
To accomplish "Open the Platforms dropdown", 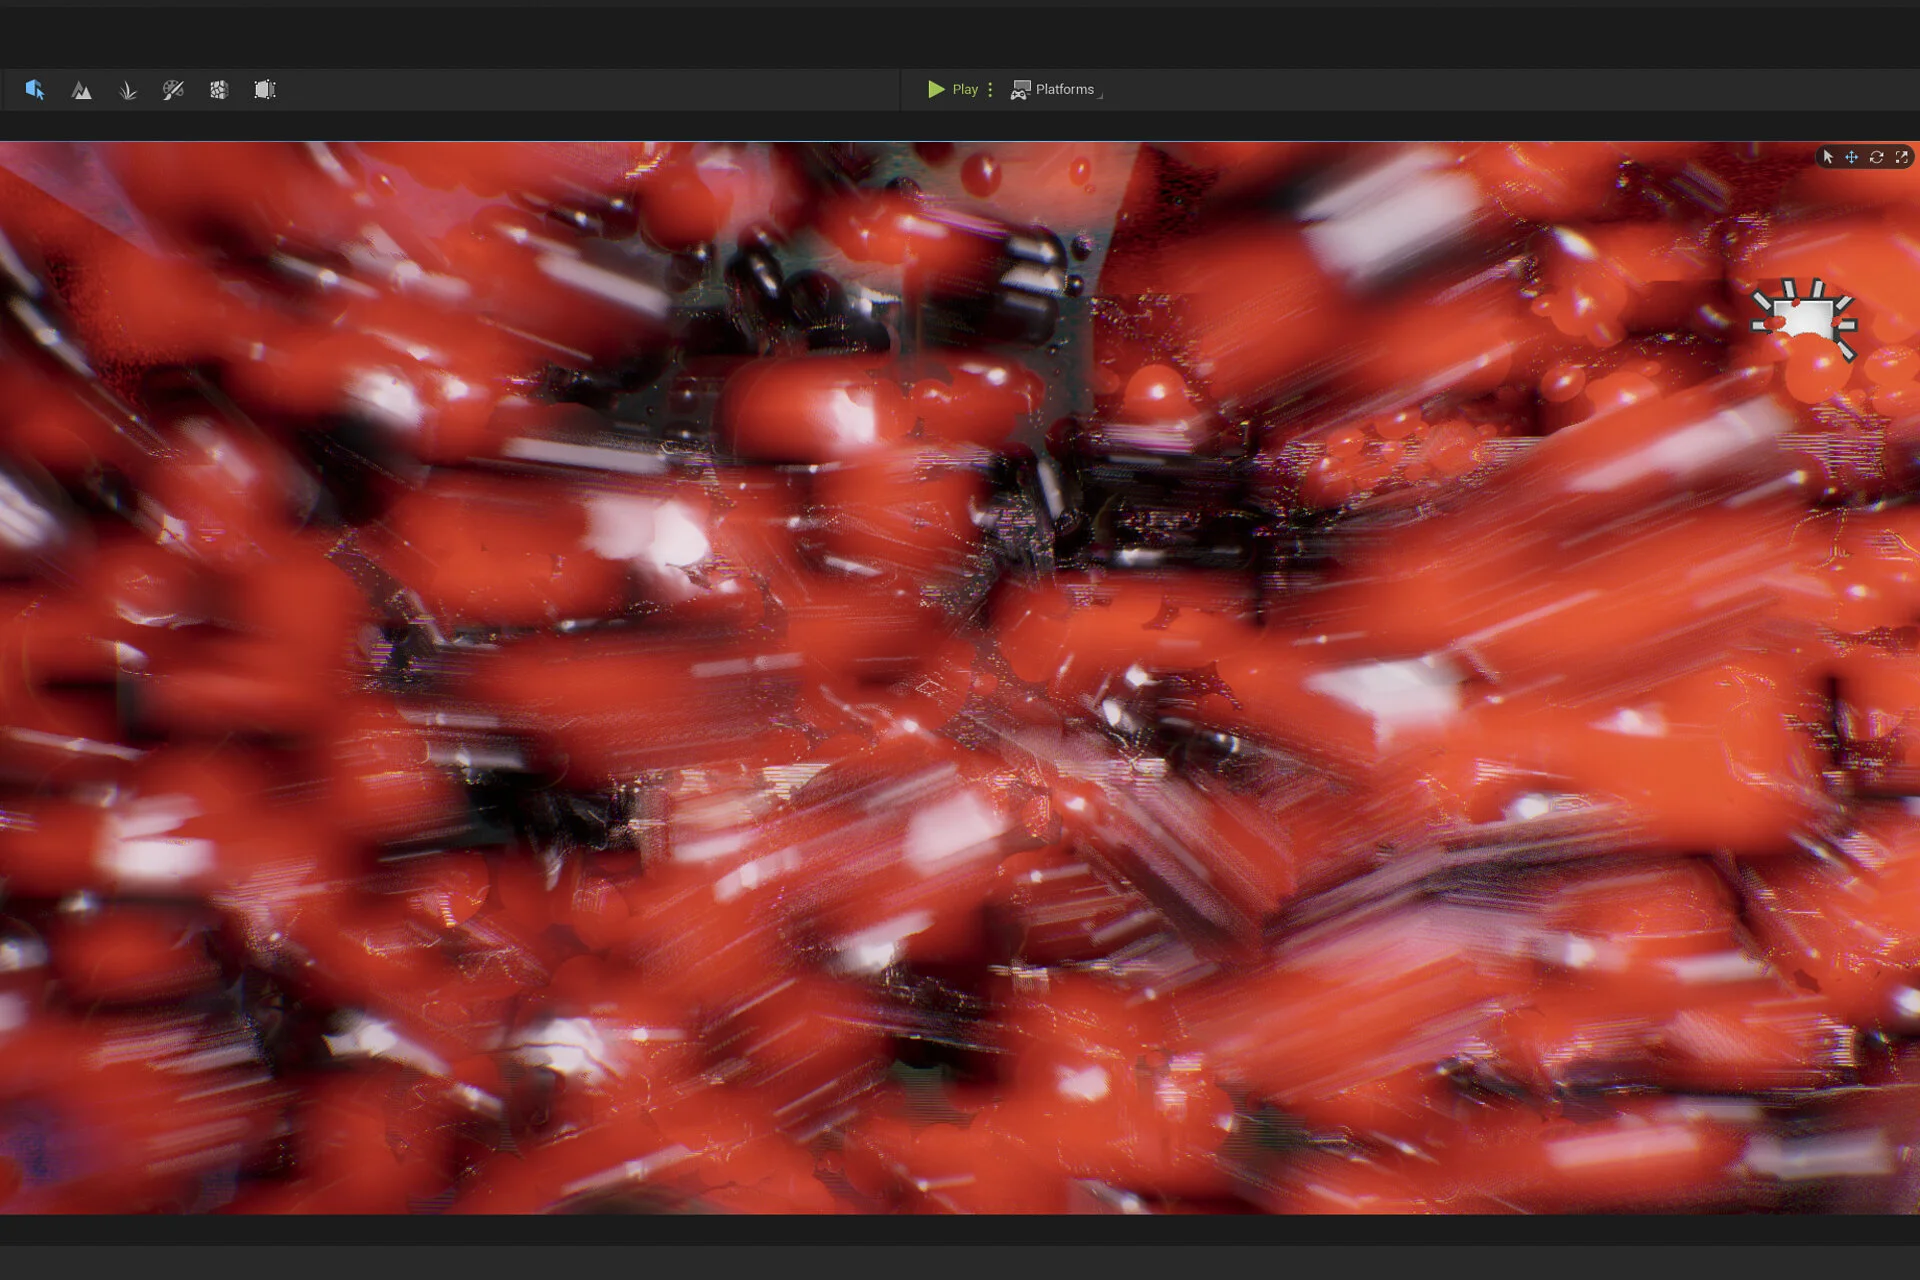I will (1056, 90).
